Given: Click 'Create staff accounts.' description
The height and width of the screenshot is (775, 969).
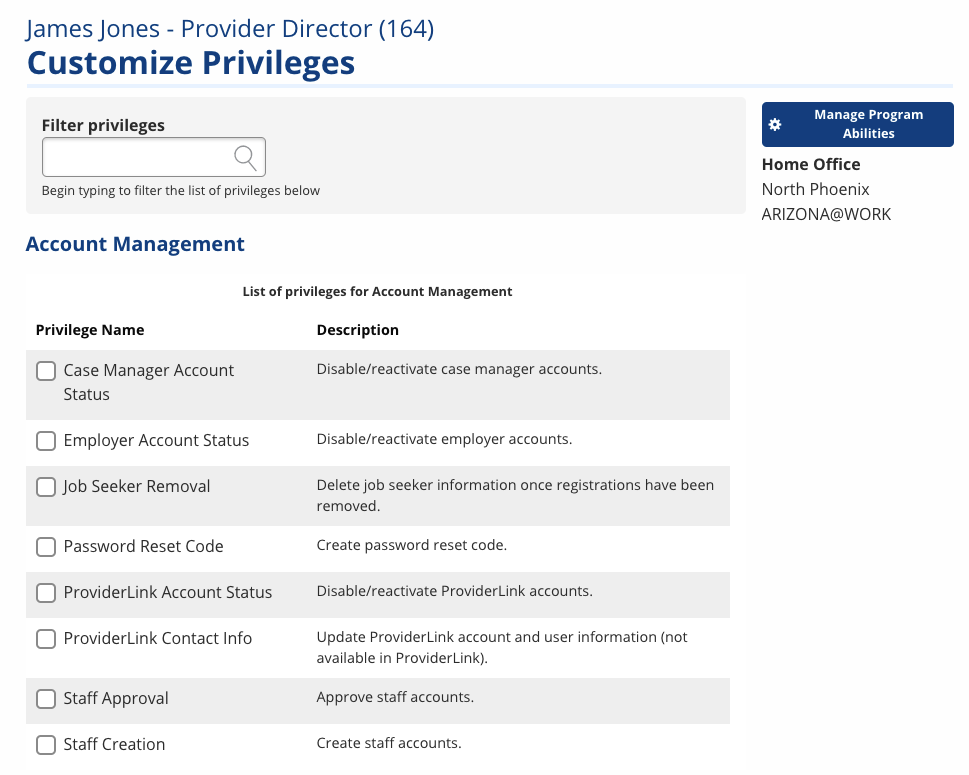Looking at the screenshot, I should 389,743.
